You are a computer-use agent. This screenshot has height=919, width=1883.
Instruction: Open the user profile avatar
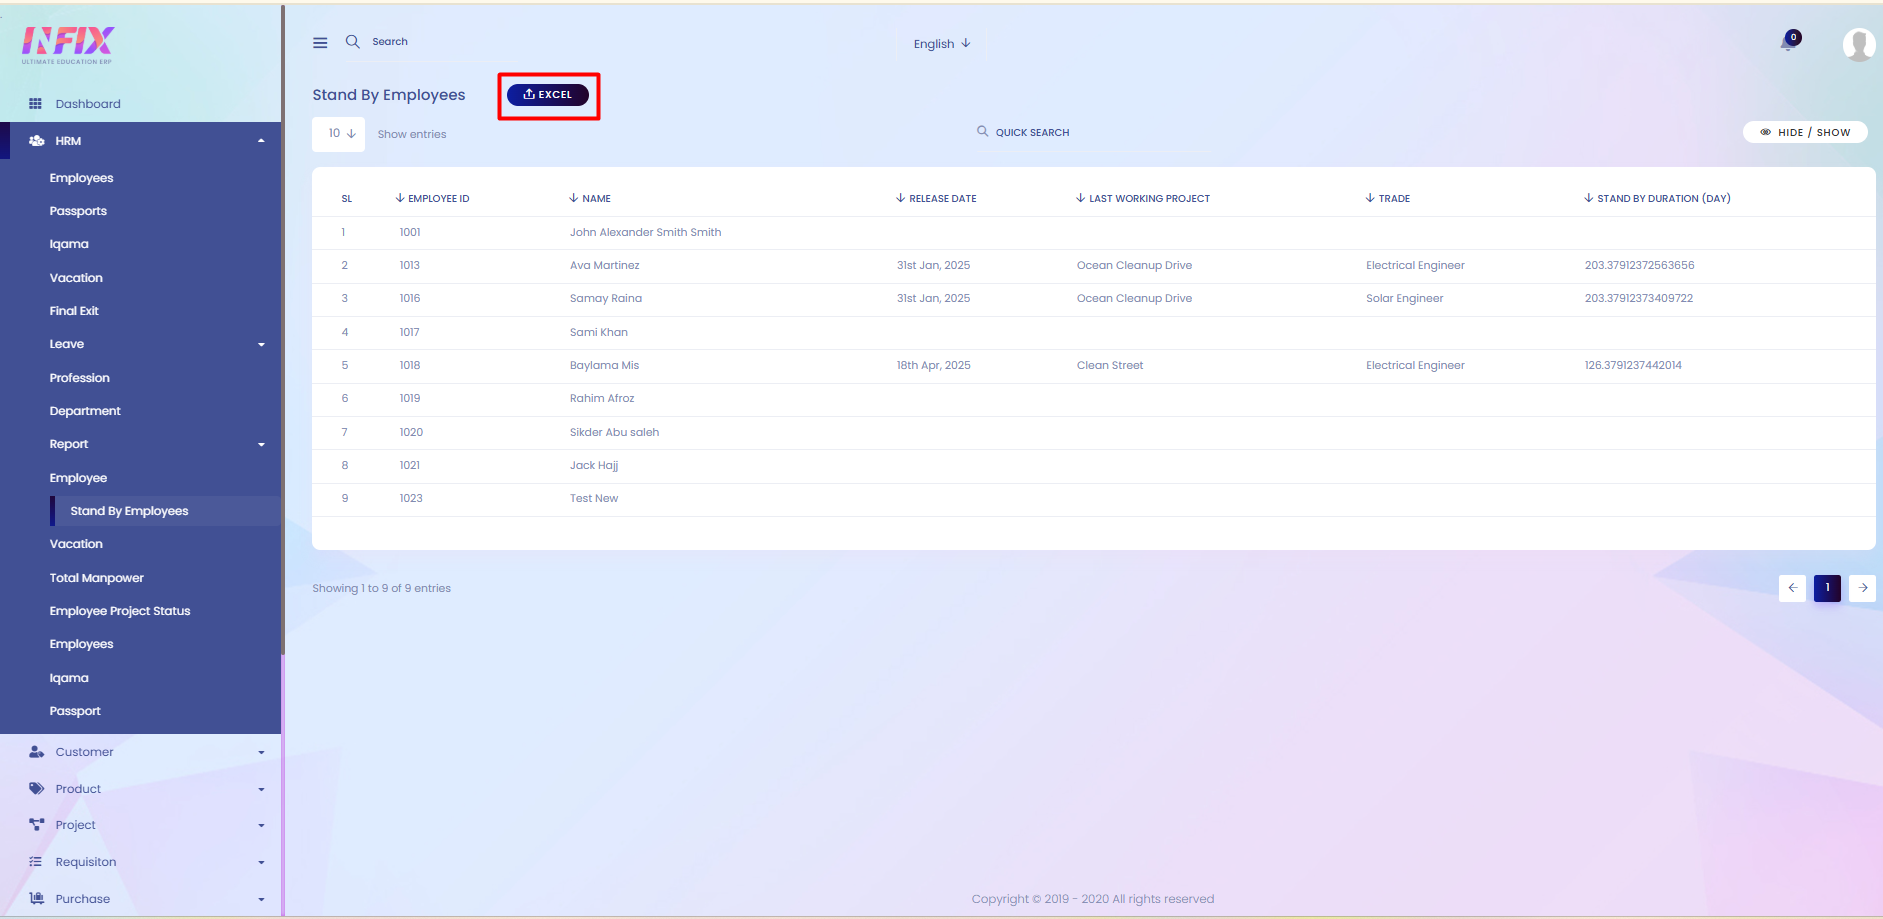[x=1858, y=44]
